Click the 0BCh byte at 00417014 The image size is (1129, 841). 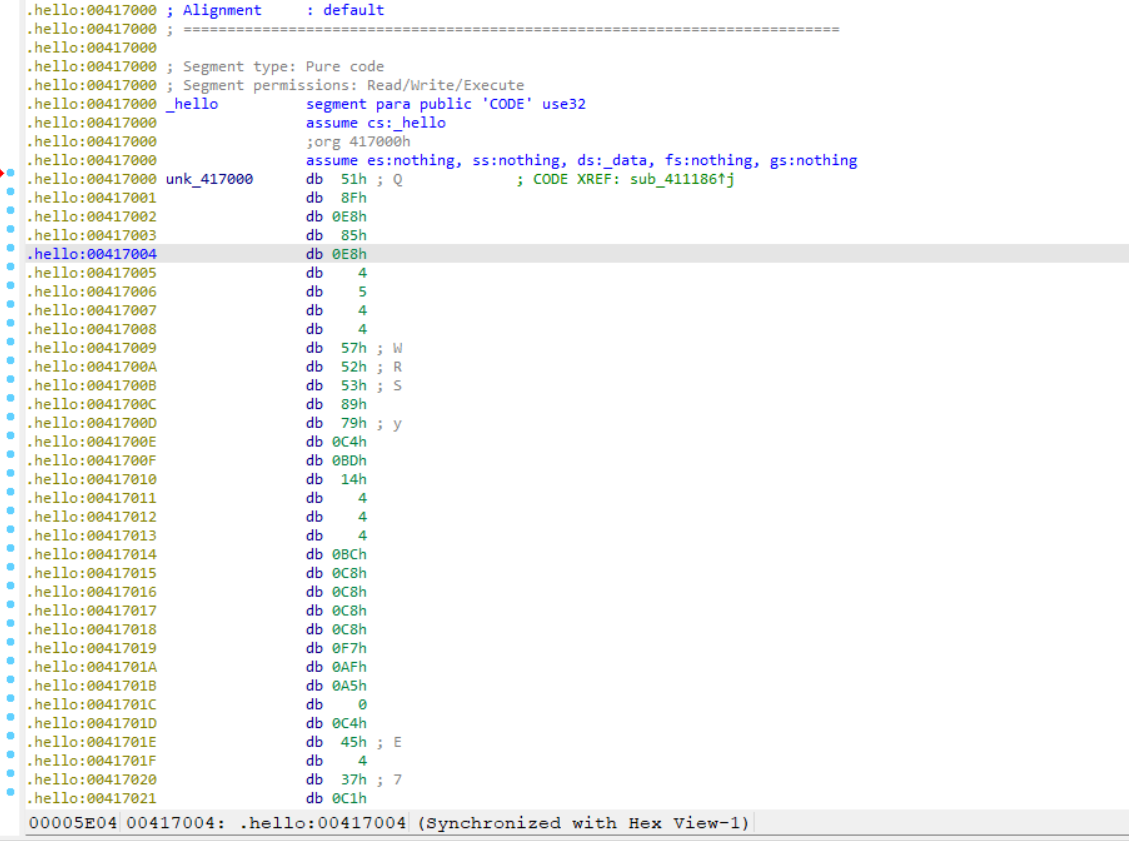point(349,554)
